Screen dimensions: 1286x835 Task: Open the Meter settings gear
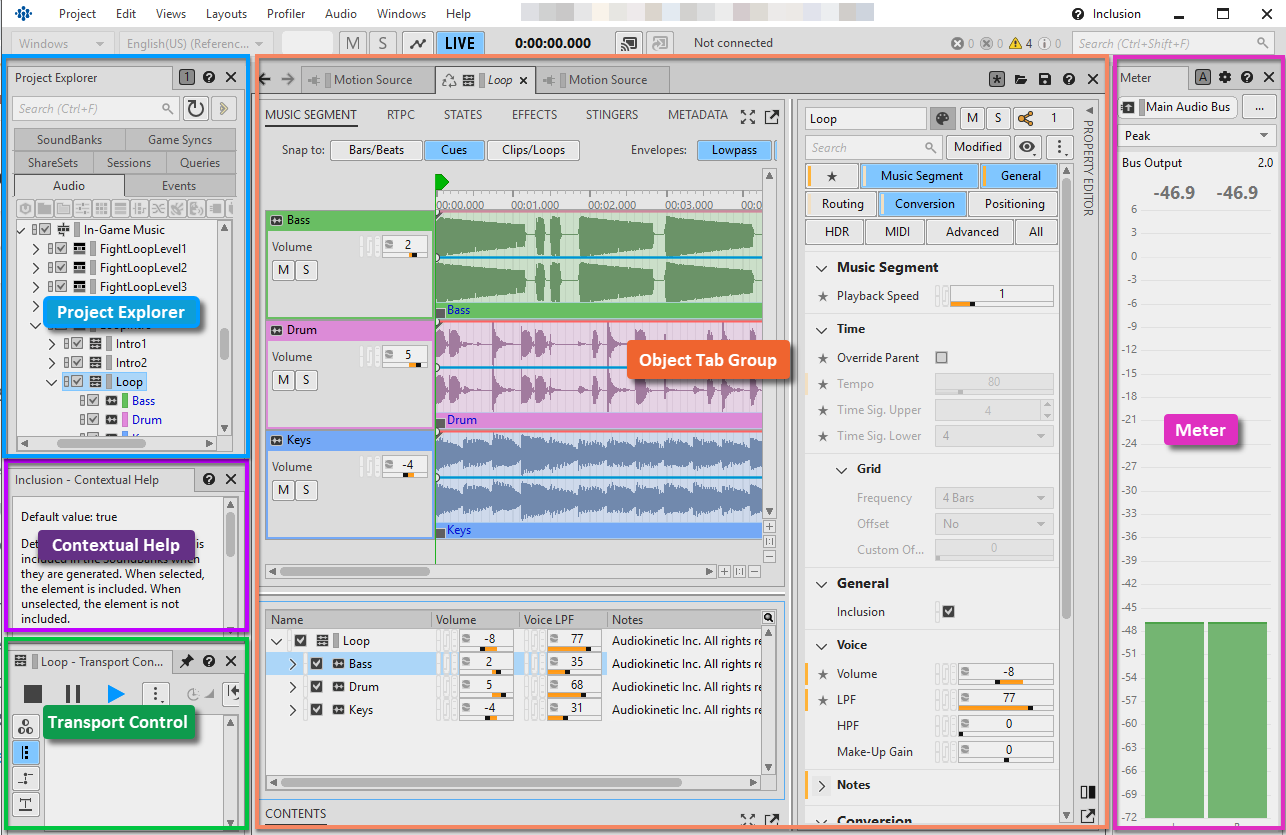tap(1224, 78)
